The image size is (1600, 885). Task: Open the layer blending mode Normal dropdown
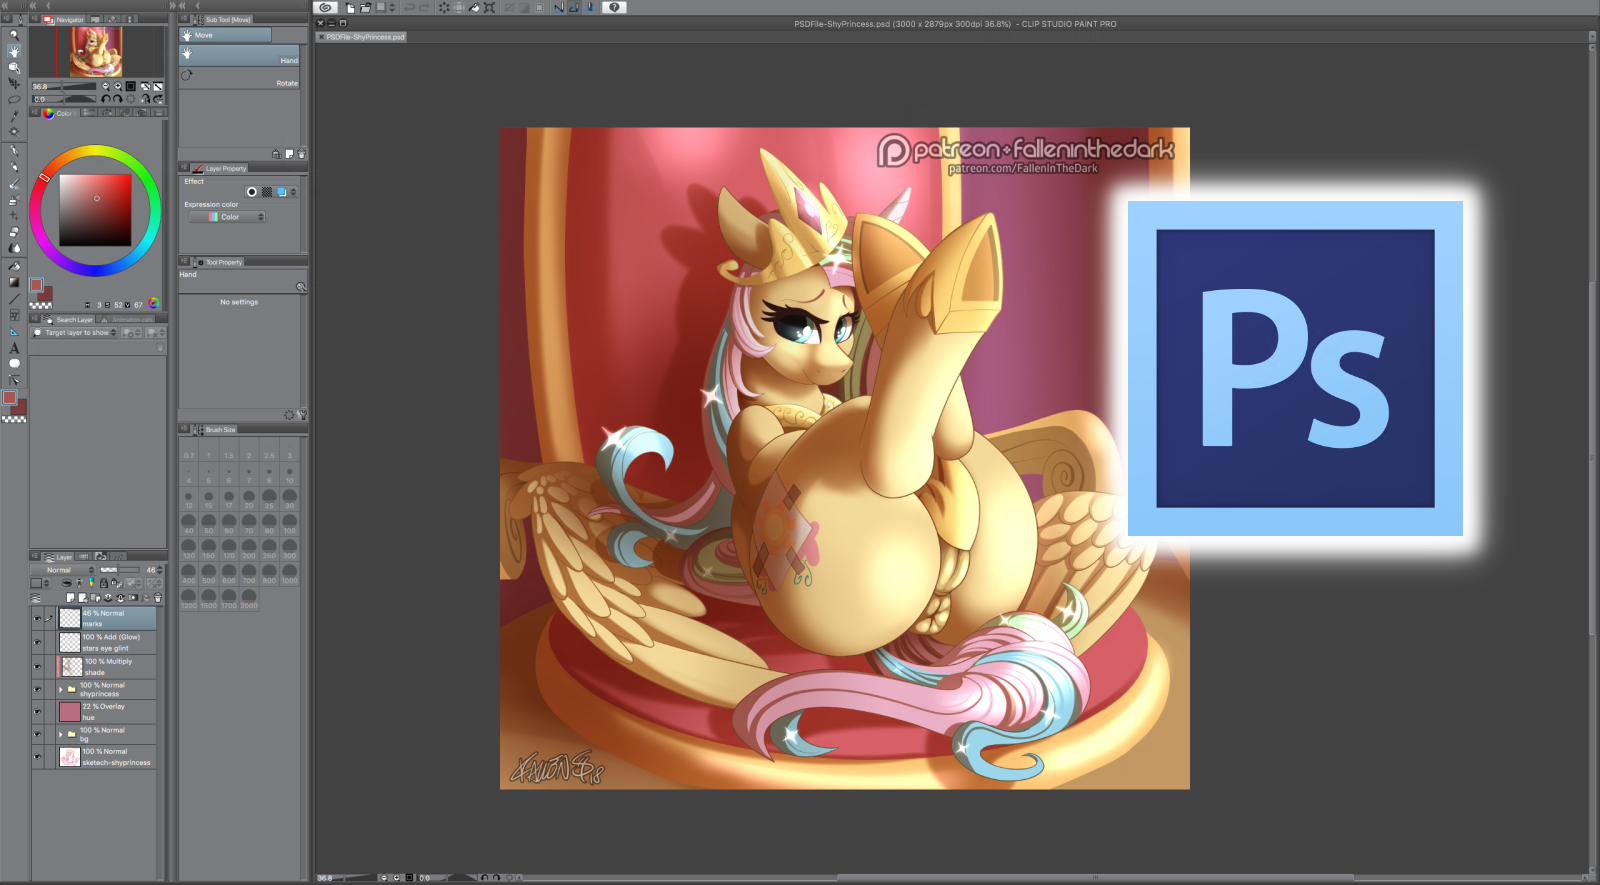tap(62, 570)
